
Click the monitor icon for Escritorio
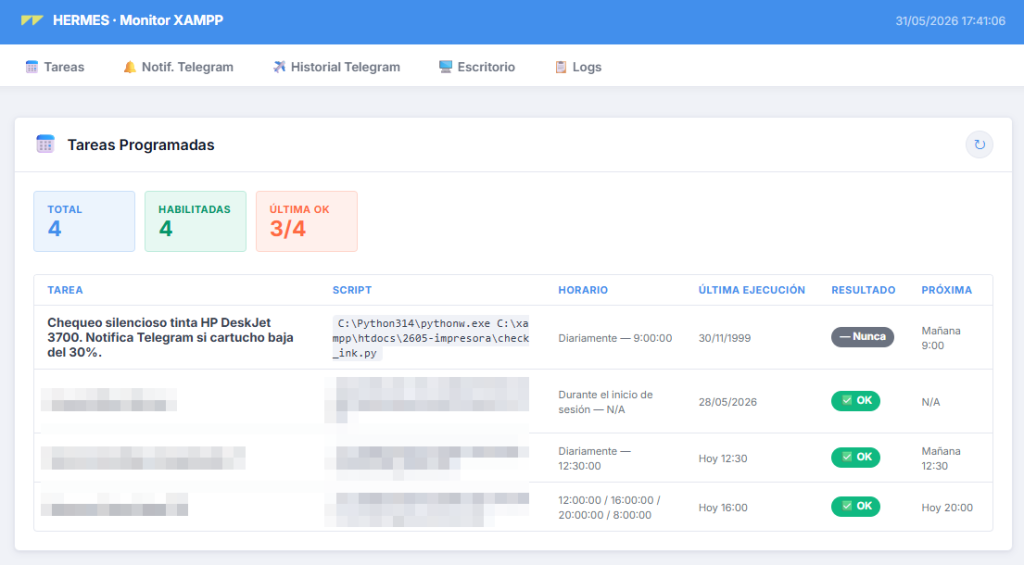pos(445,67)
